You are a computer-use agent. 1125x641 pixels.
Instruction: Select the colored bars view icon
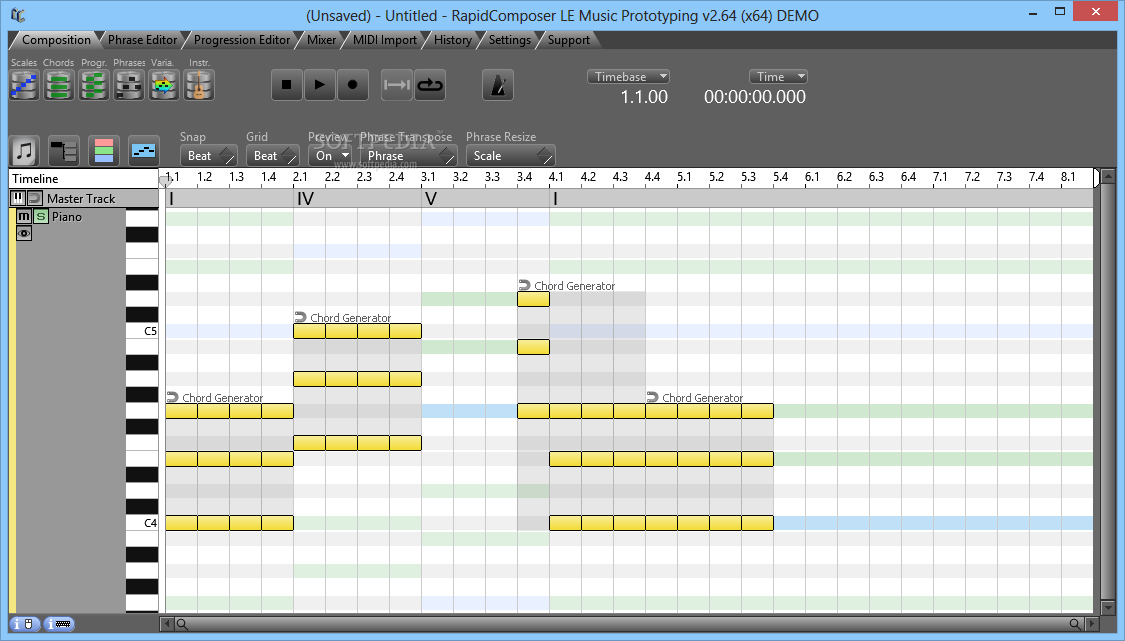(x=104, y=151)
